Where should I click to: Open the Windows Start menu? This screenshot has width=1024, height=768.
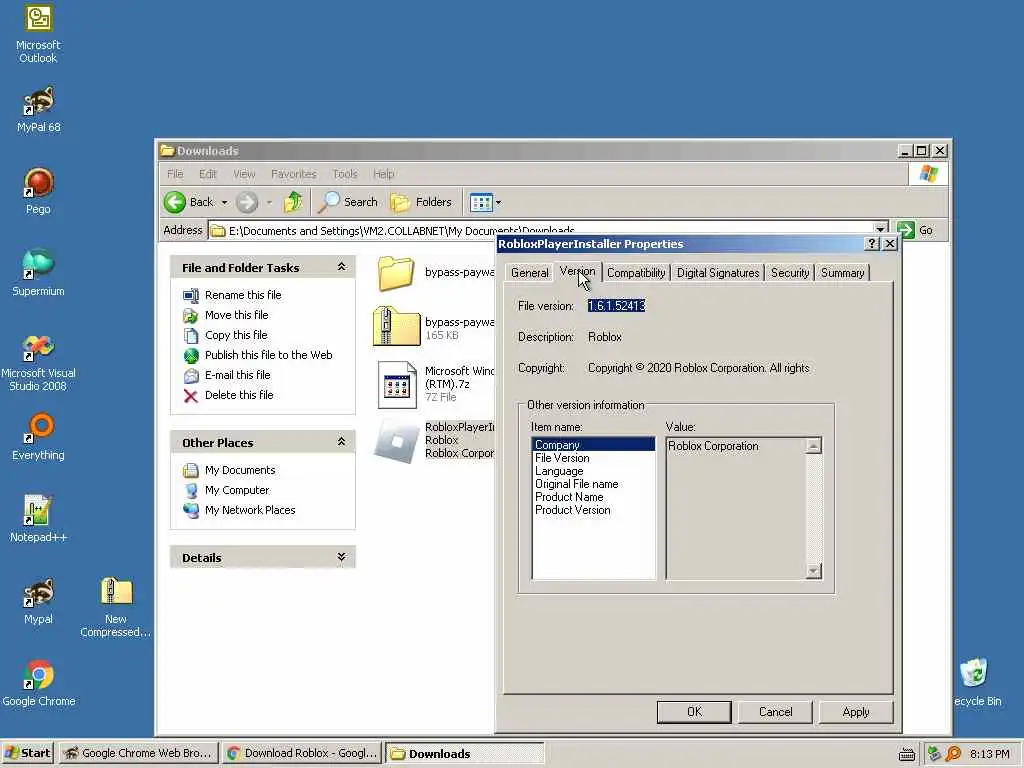tap(27, 753)
